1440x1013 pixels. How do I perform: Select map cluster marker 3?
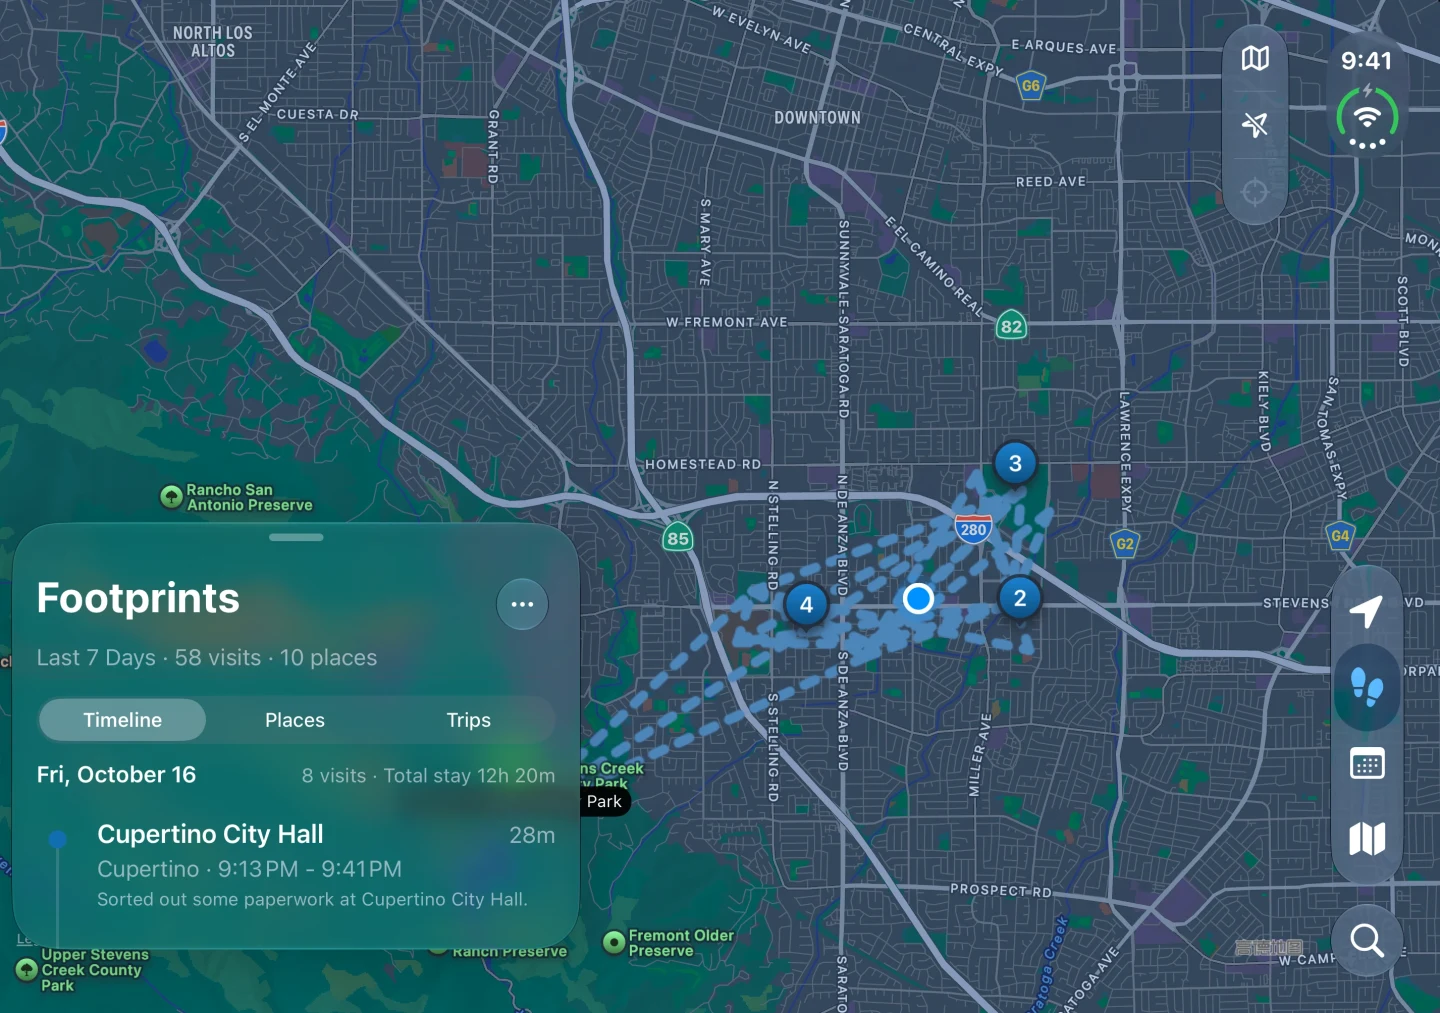1015,463
